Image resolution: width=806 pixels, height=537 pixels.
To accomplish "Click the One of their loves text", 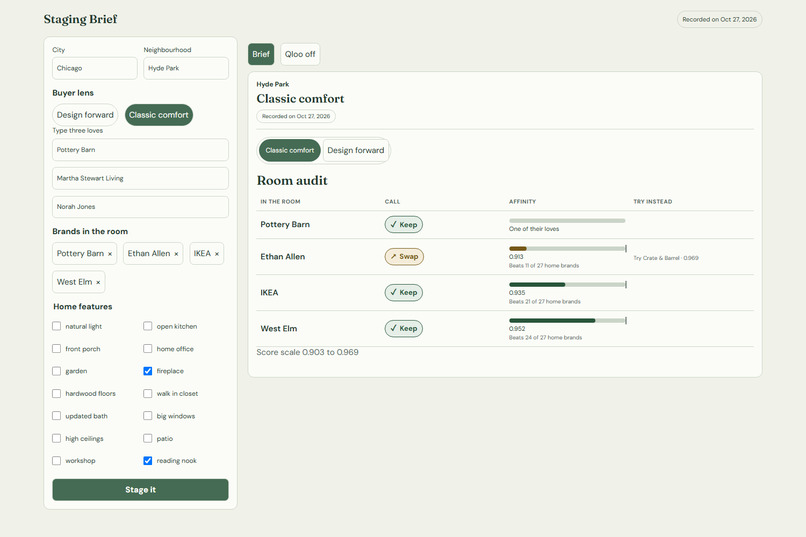I will tap(534, 229).
